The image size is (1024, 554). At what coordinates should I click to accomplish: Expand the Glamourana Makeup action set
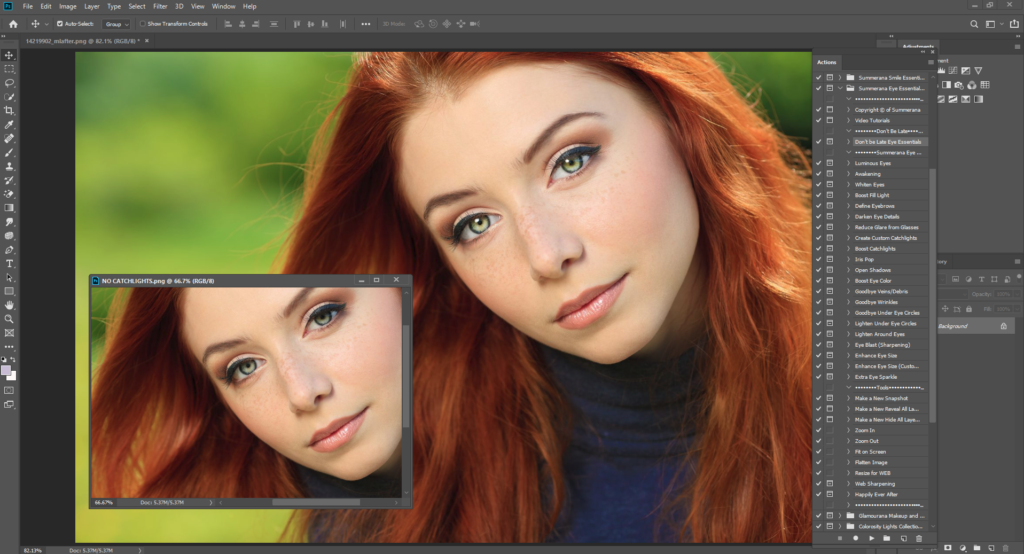pyautogui.click(x=840, y=515)
